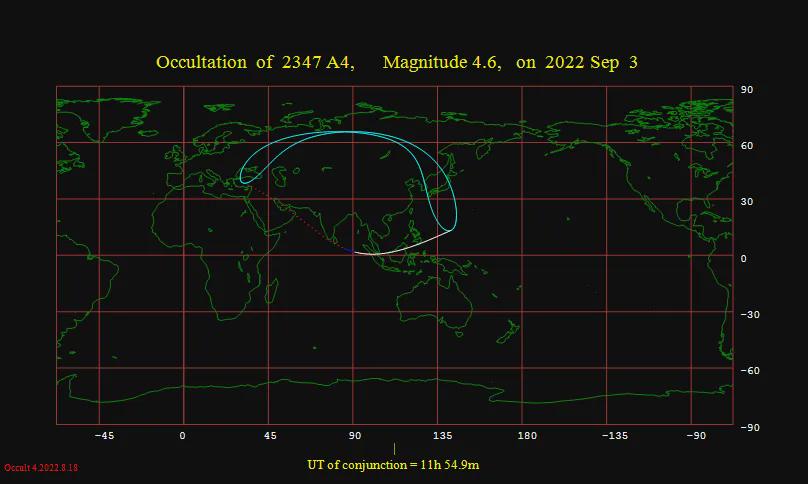The width and height of the screenshot is (808, 484).
Task: Click the date "2022 Sep 3" in the title
Action: coord(591,63)
